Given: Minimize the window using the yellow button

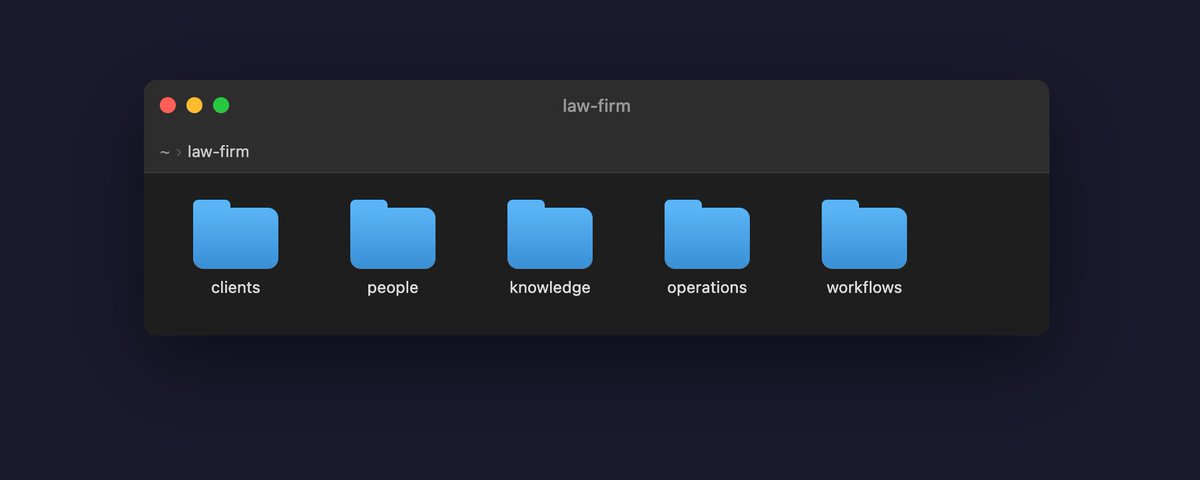Looking at the screenshot, I should (x=194, y=105).
